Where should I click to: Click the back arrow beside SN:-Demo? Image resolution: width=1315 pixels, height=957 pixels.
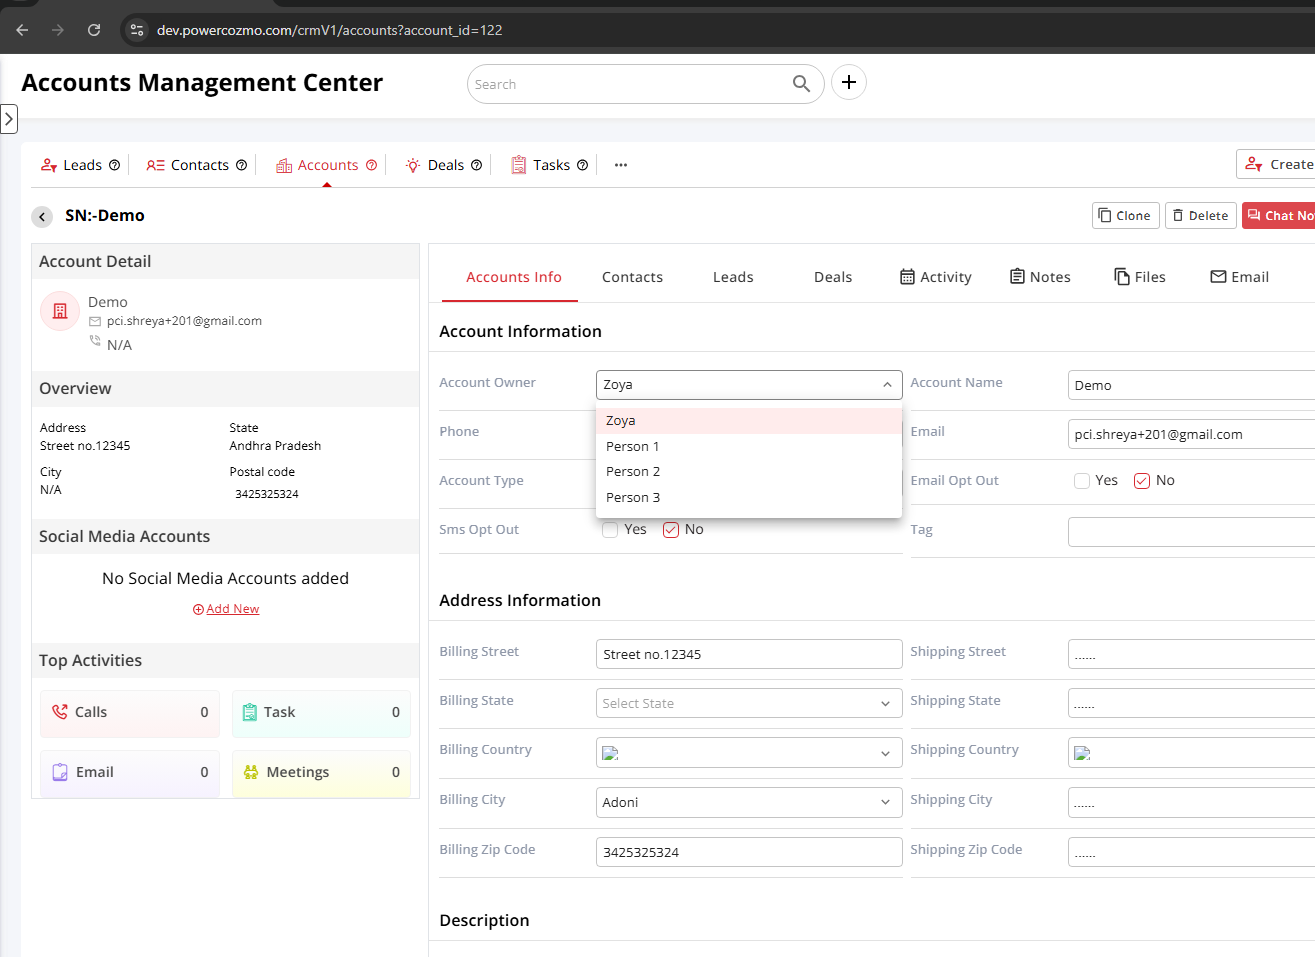[42, 216]
